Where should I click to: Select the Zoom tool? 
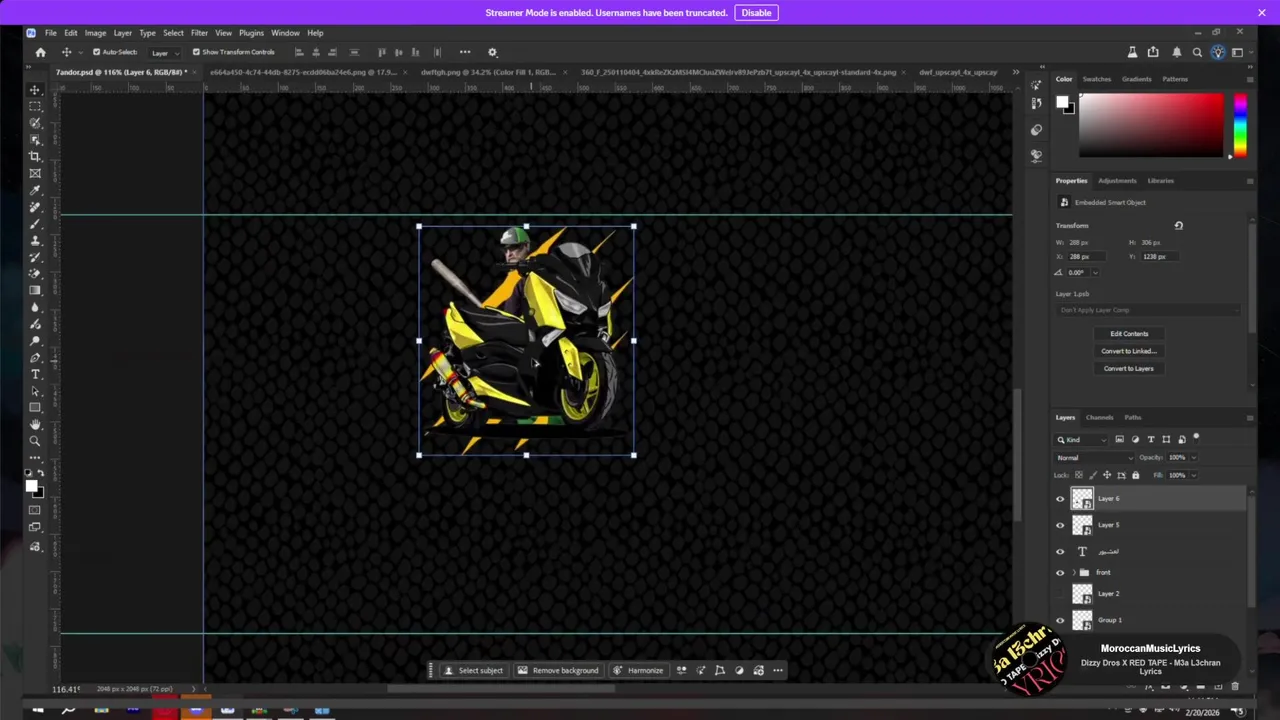click(35, 441)
